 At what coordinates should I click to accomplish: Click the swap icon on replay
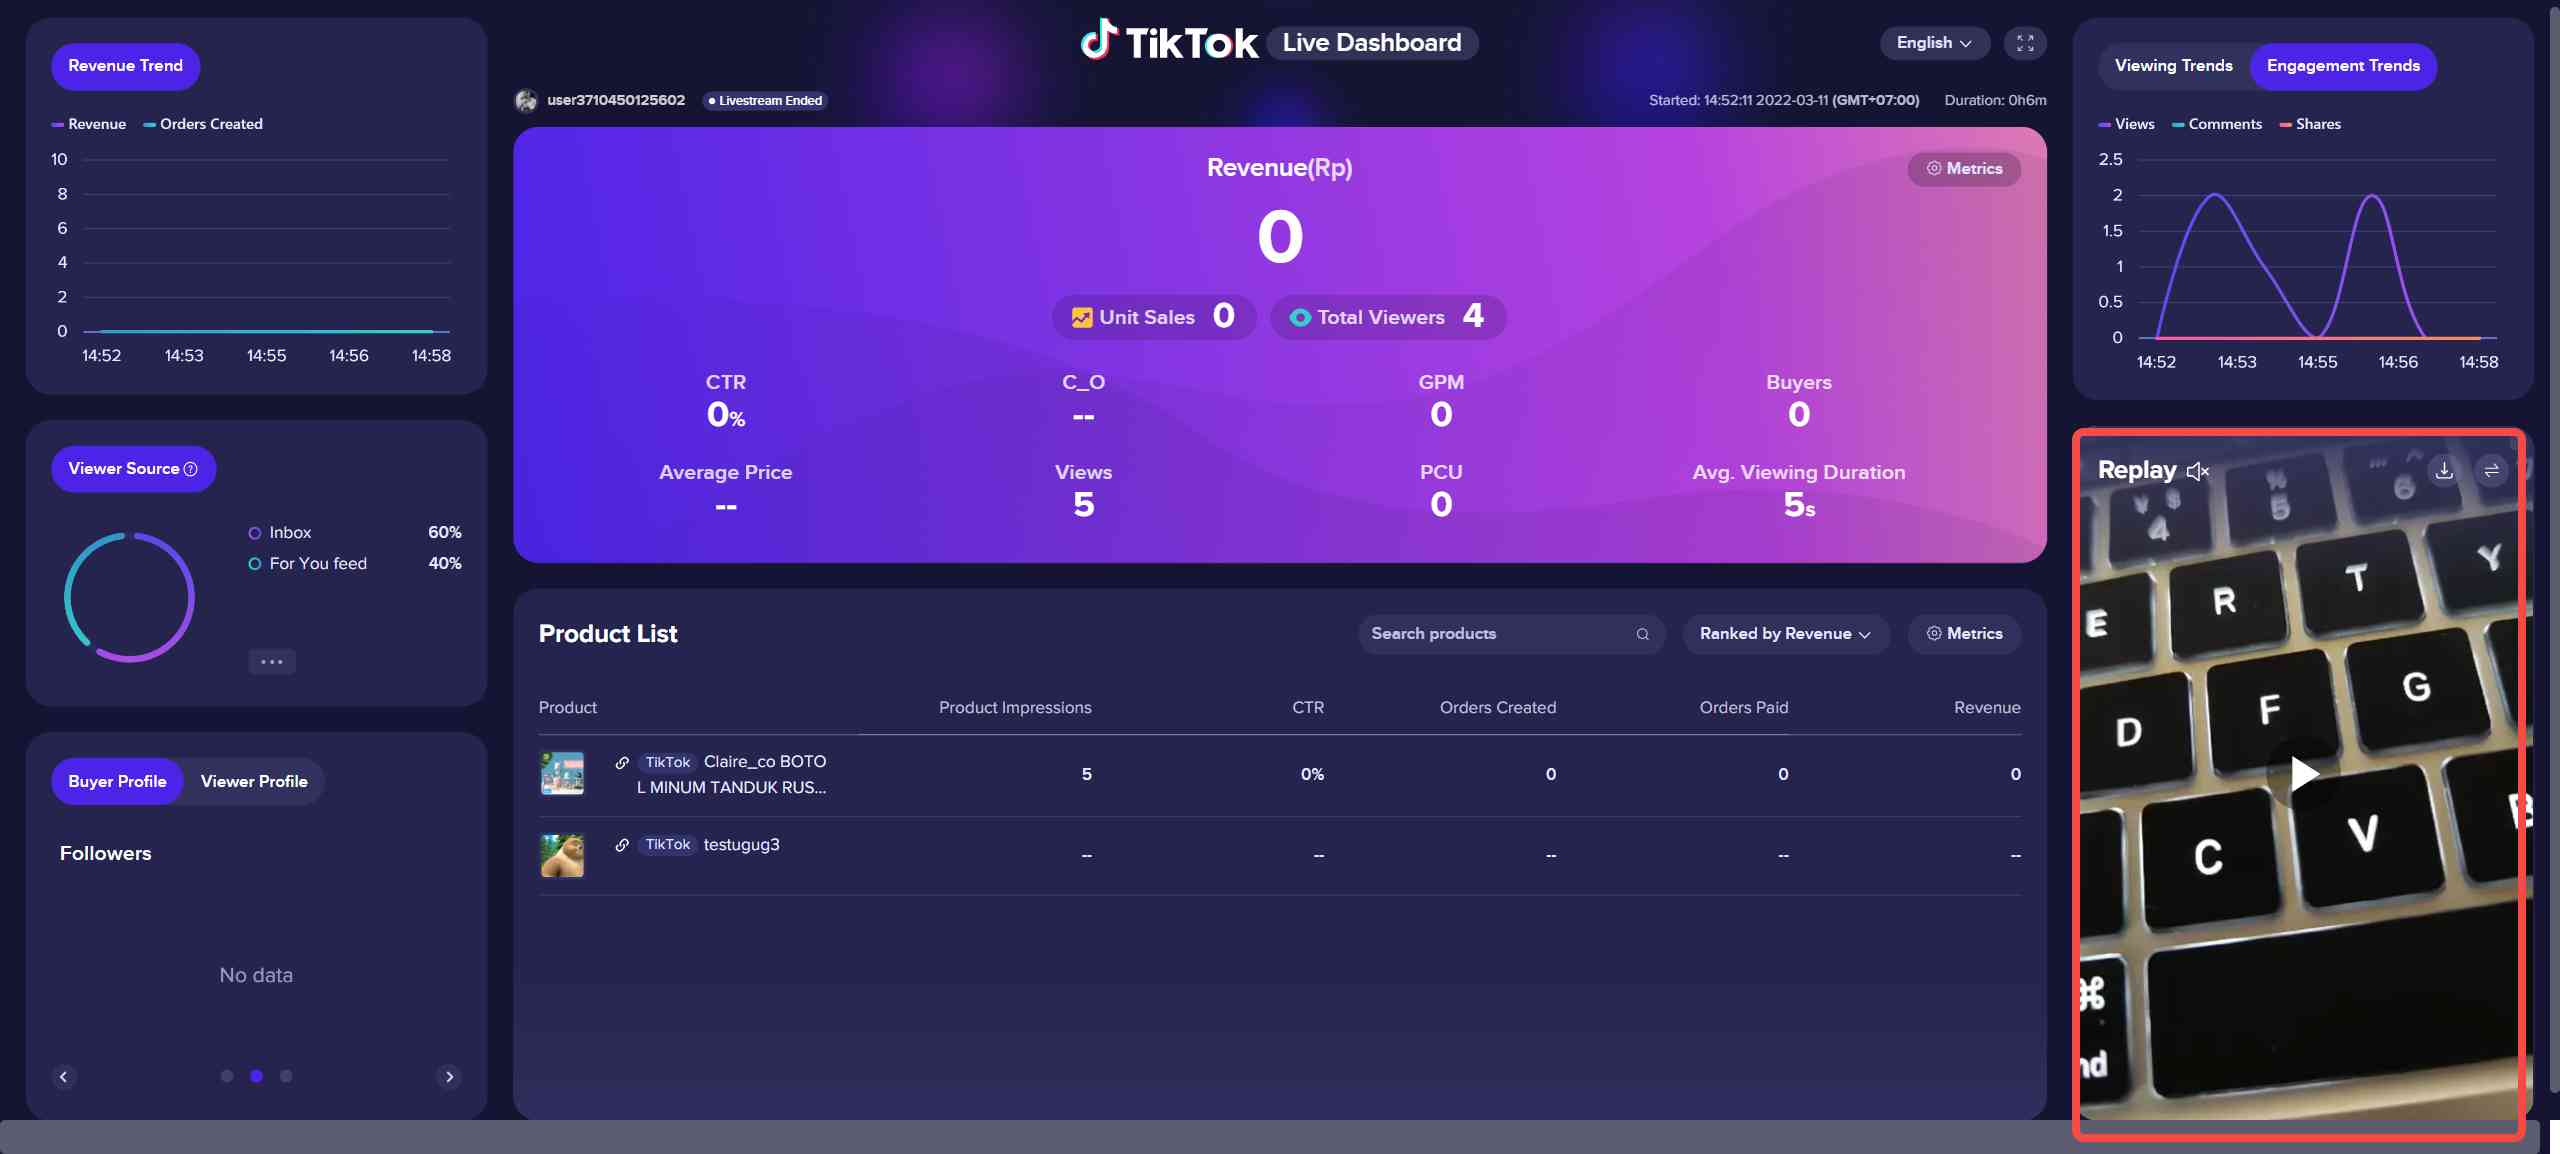click(2491, 470)
